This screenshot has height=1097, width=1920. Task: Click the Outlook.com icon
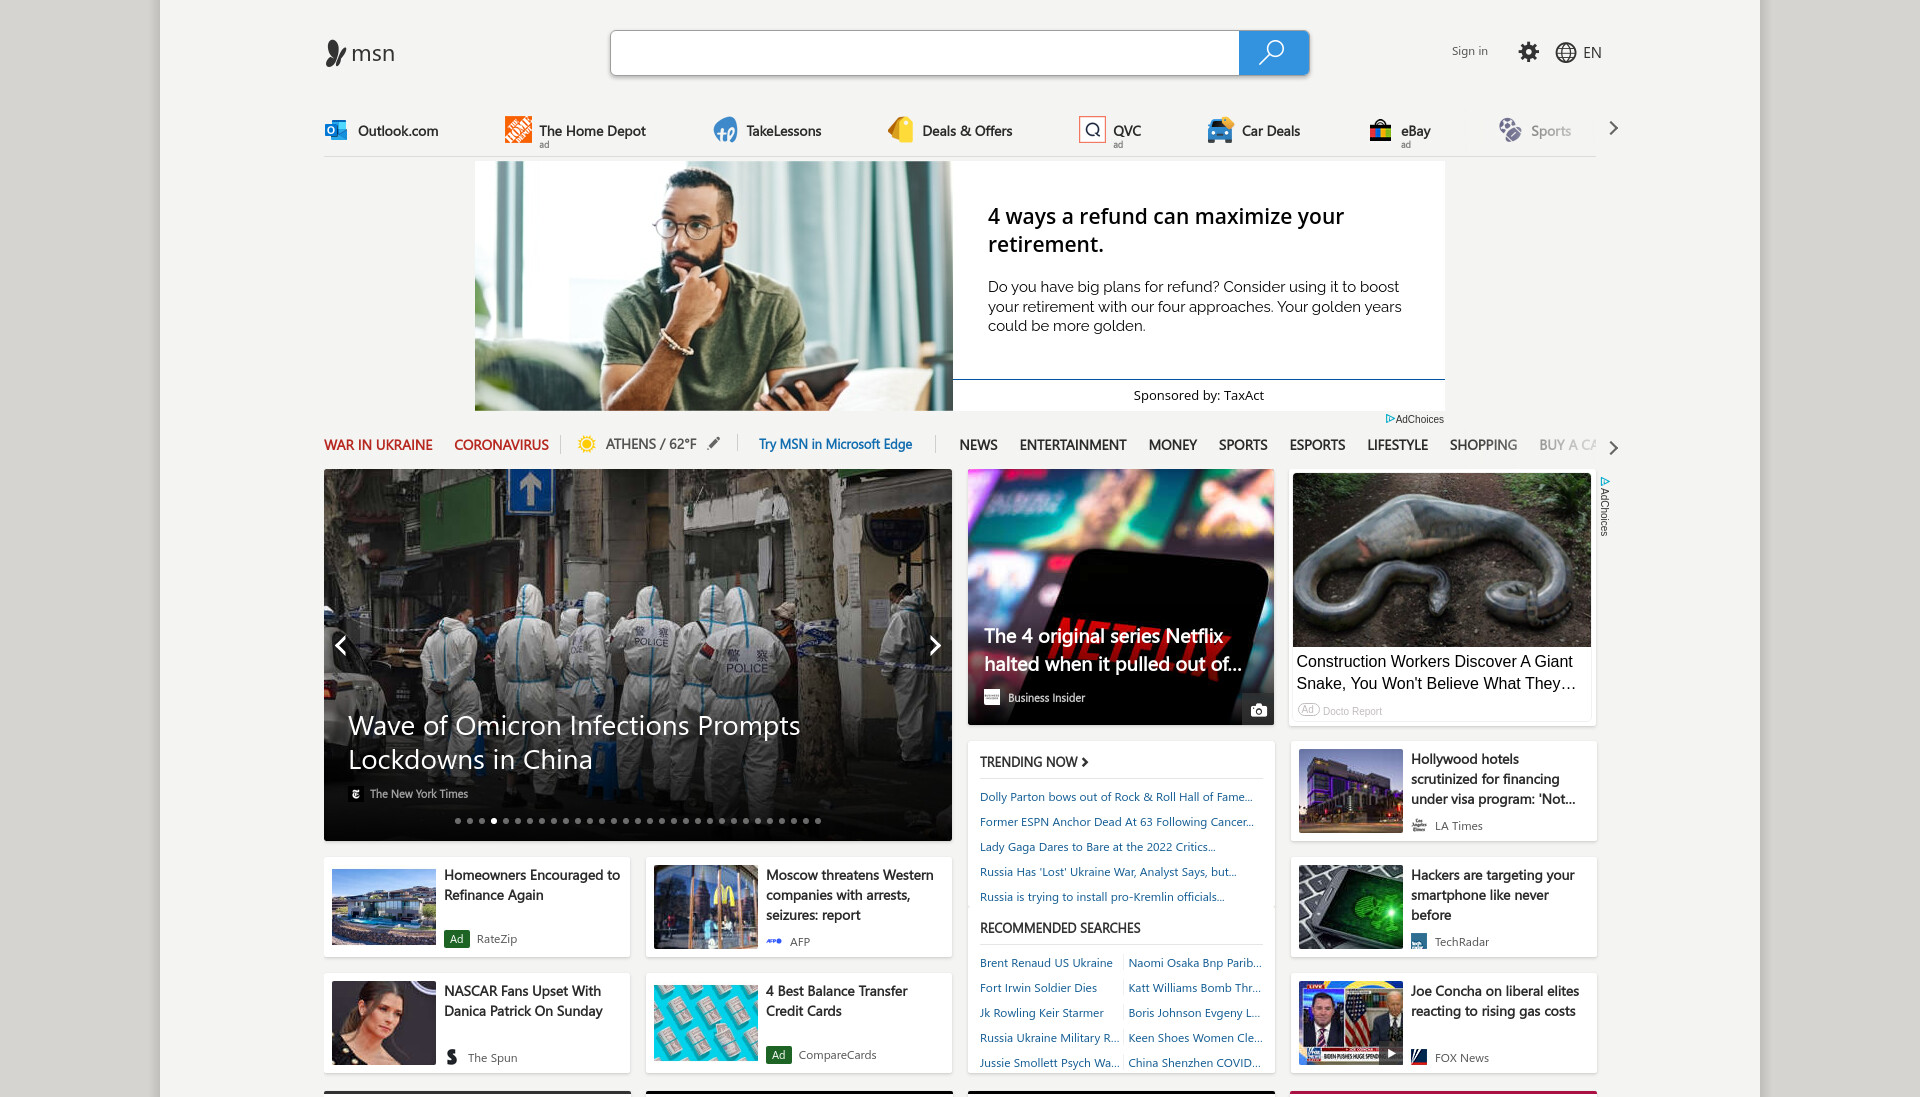point(336,130)
